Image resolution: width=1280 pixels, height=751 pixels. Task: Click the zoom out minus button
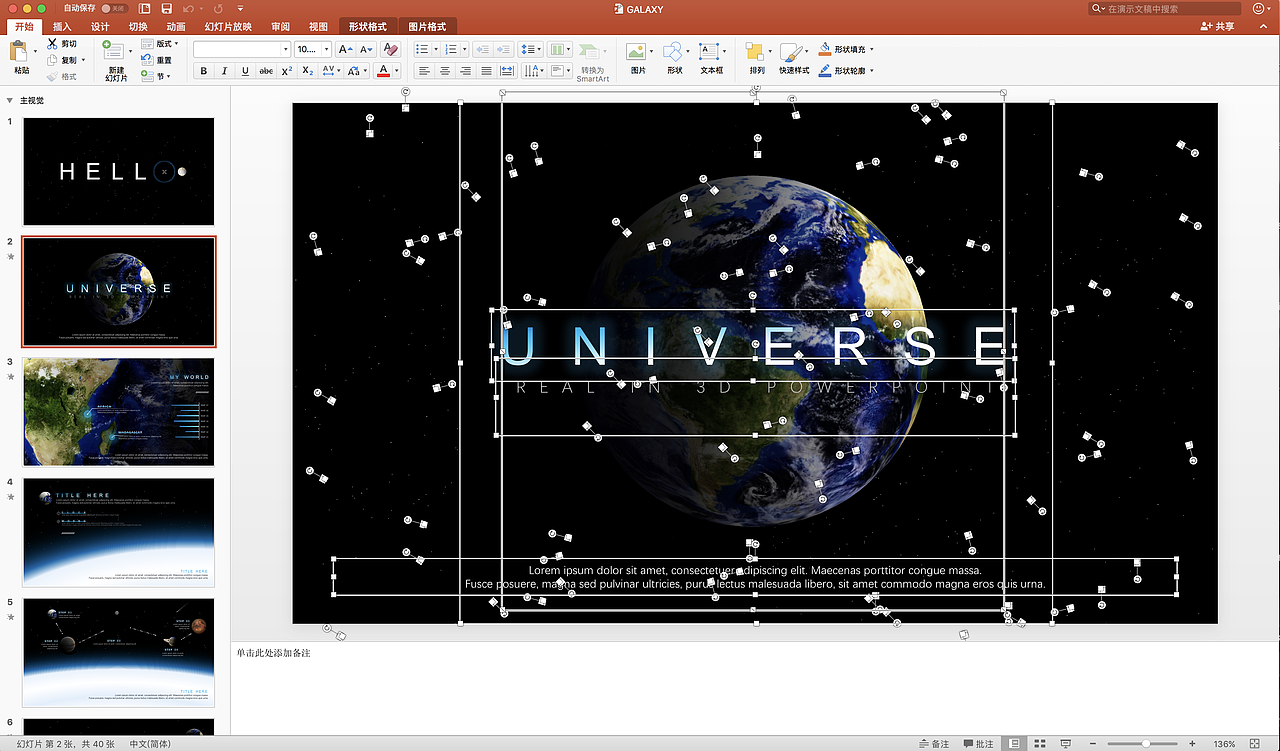[x=1094, y=744]
